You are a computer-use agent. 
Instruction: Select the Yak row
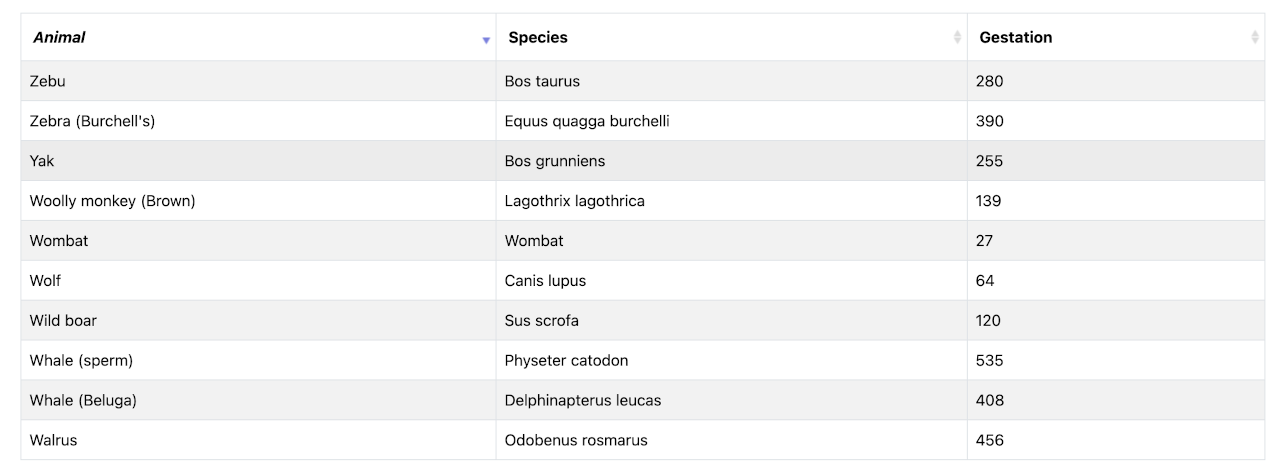[x=42, y=161]
